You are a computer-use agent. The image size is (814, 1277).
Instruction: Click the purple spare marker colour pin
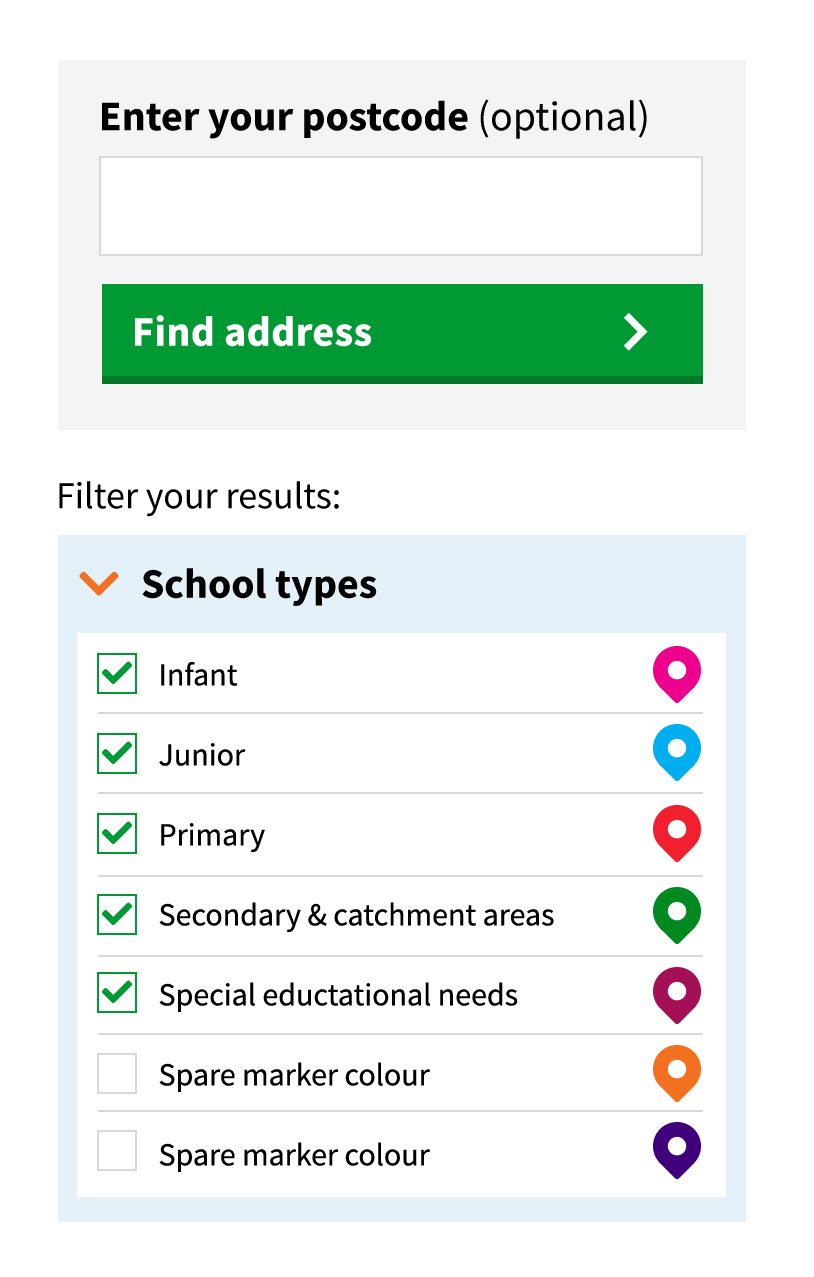[676, 1149]
